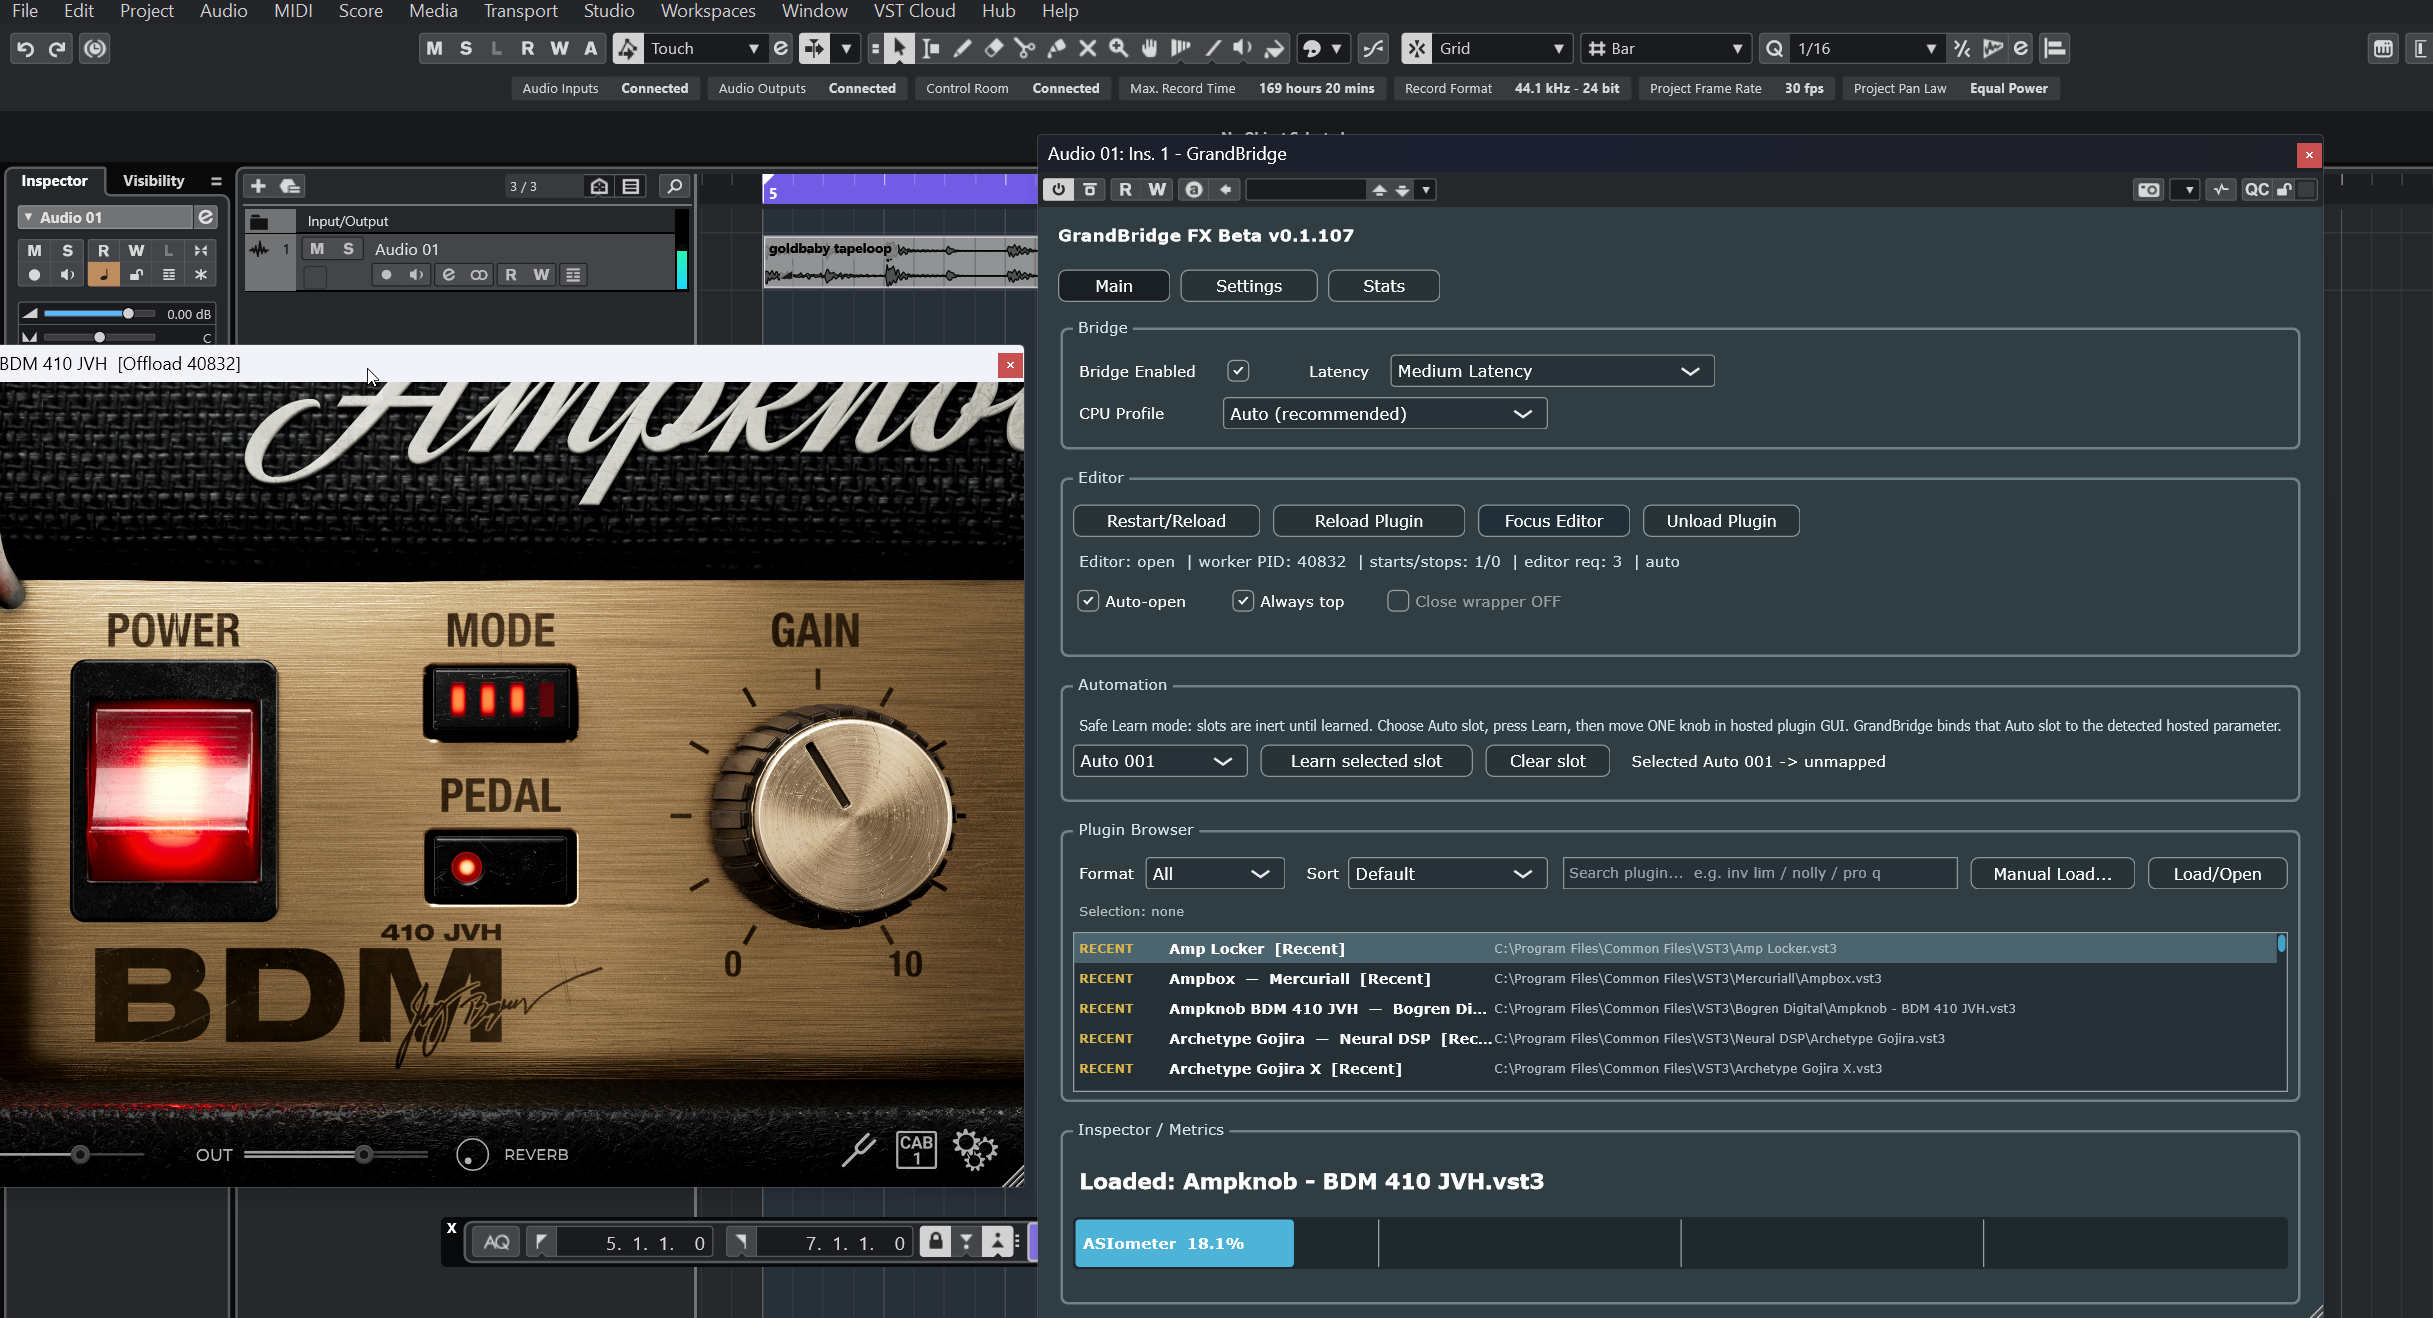Image resolution: width=2433 pixels, height=1318 pixels.
Task: Select the Comp hand tool
Action: click(1150, 48)
